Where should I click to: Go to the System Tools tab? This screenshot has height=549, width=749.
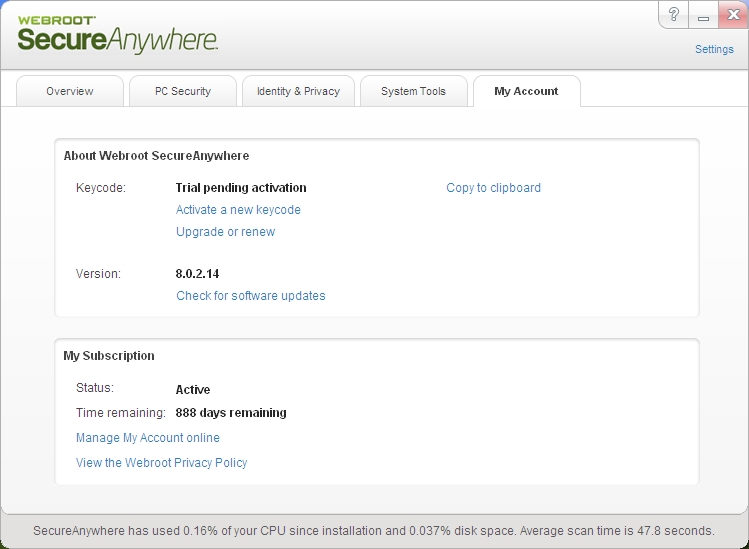(414, 91)
